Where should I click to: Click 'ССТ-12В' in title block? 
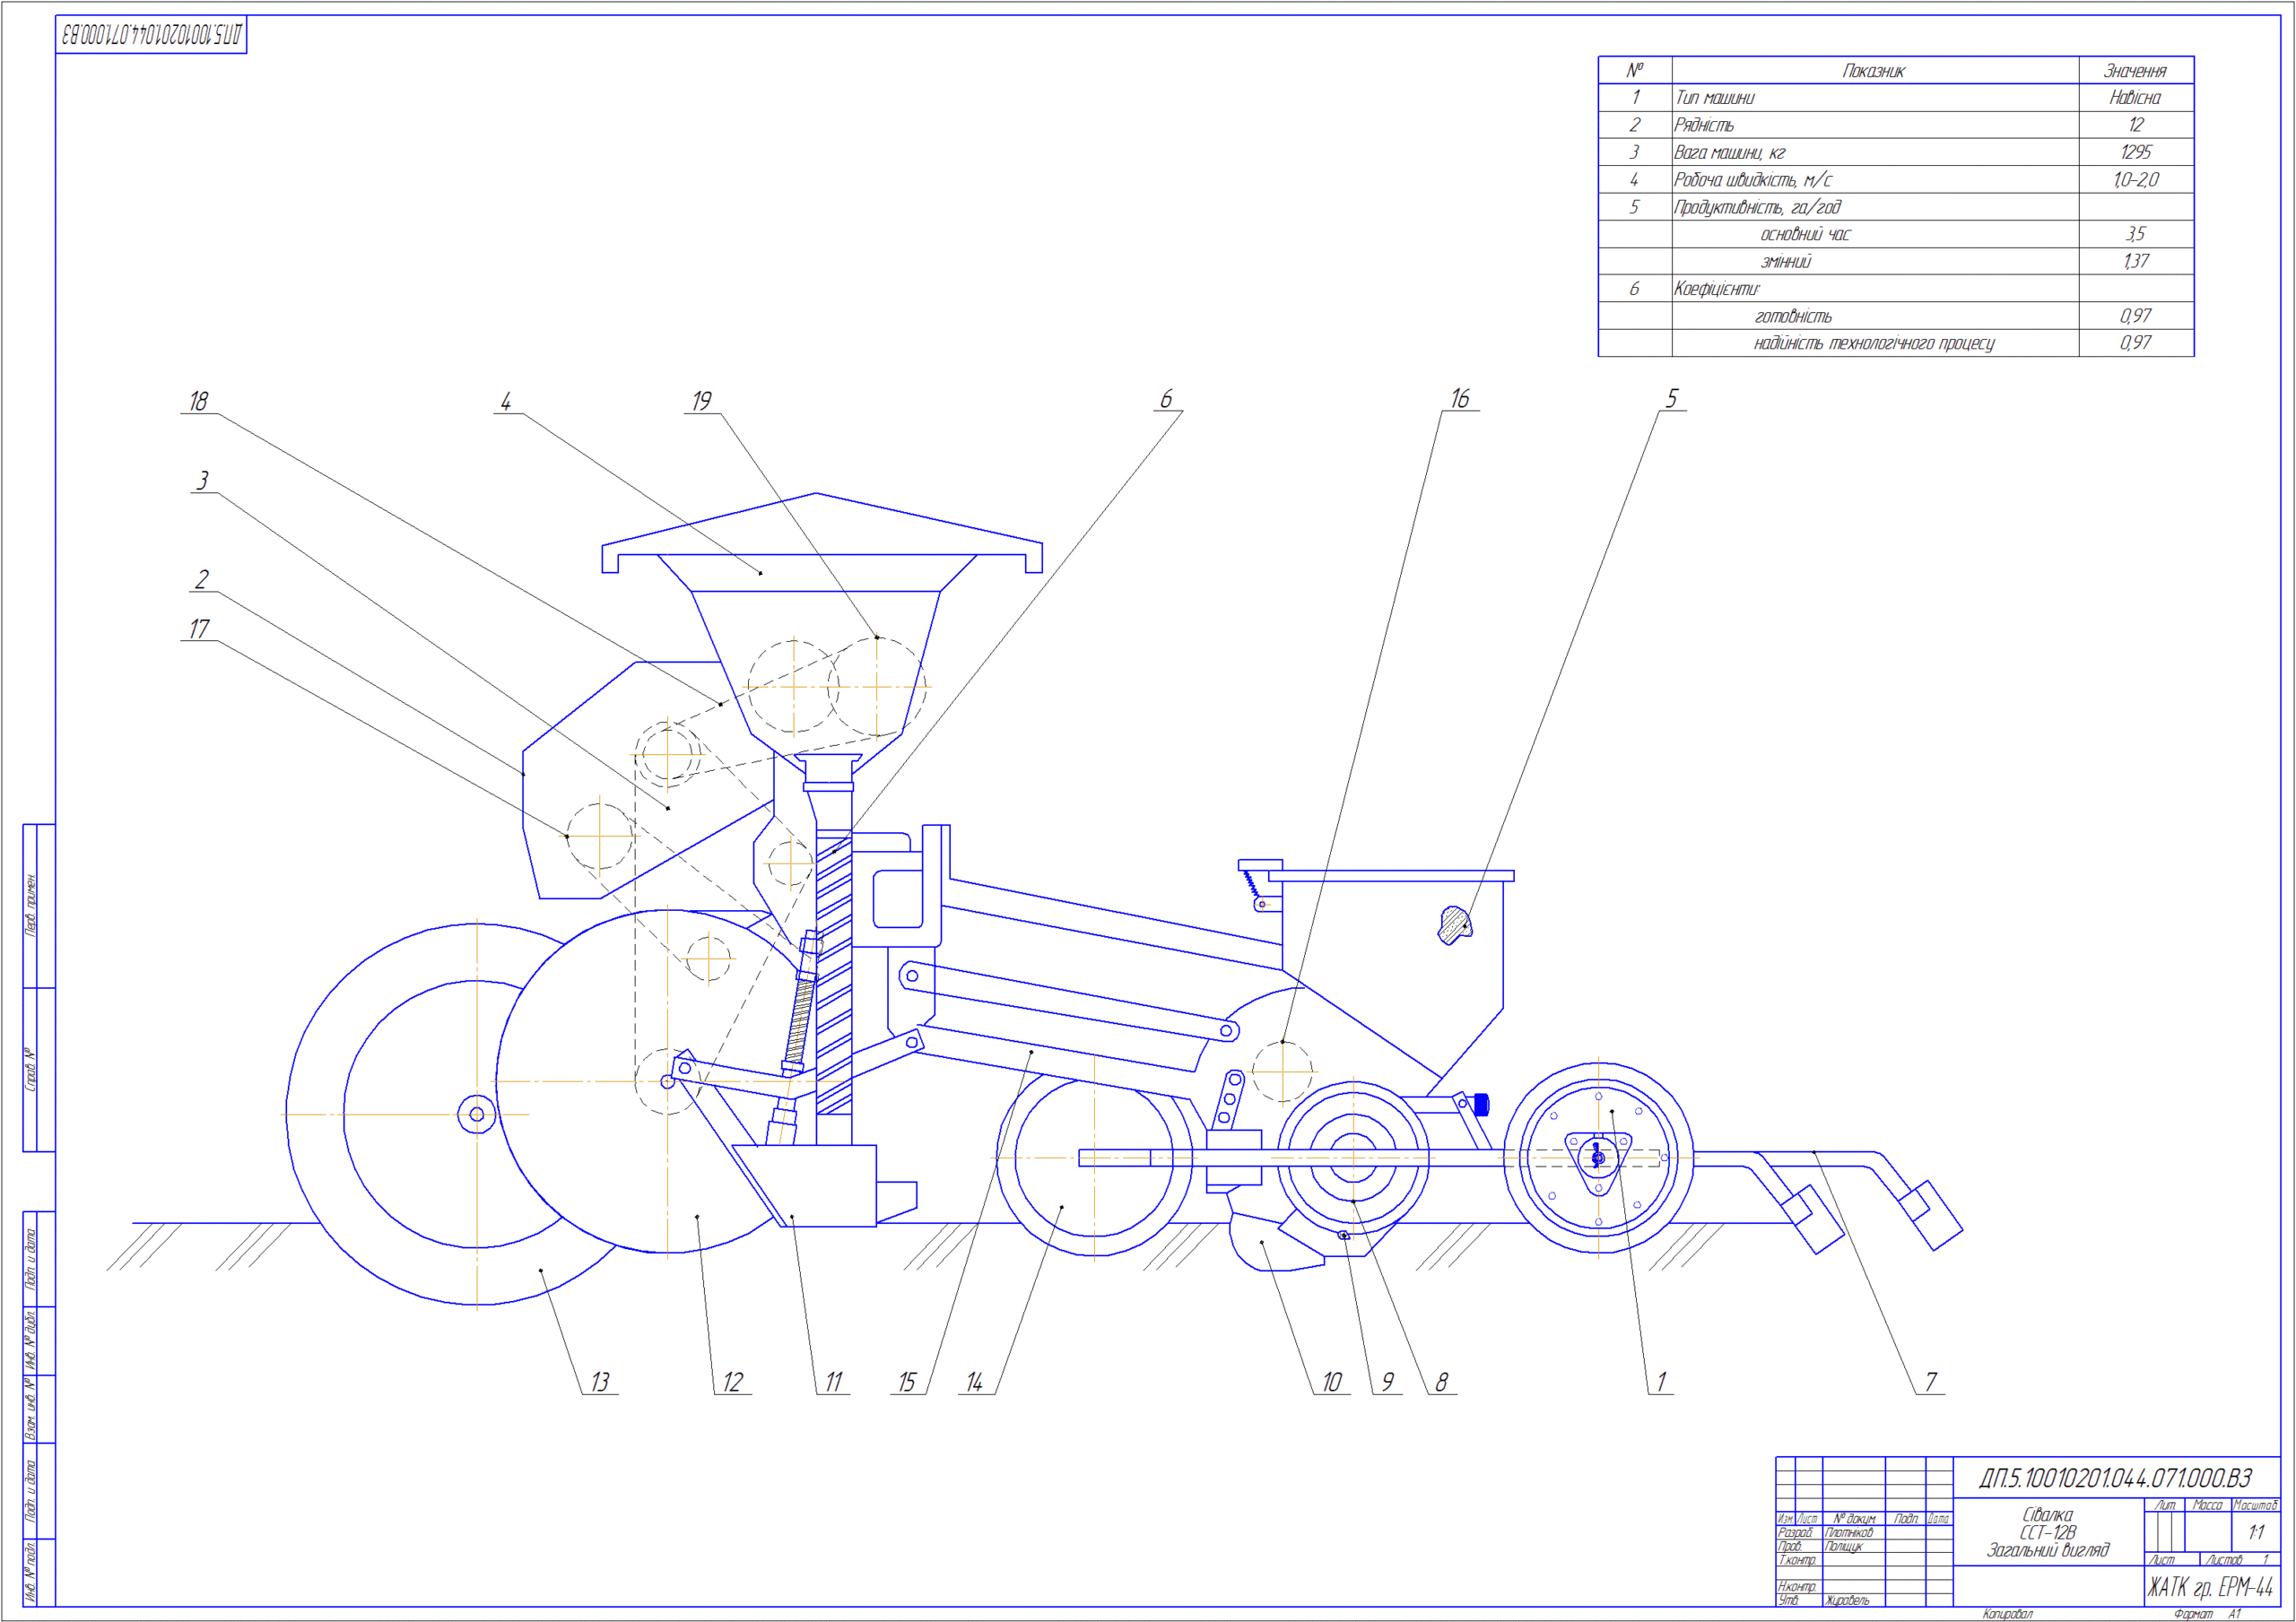pos(2047,1532)
